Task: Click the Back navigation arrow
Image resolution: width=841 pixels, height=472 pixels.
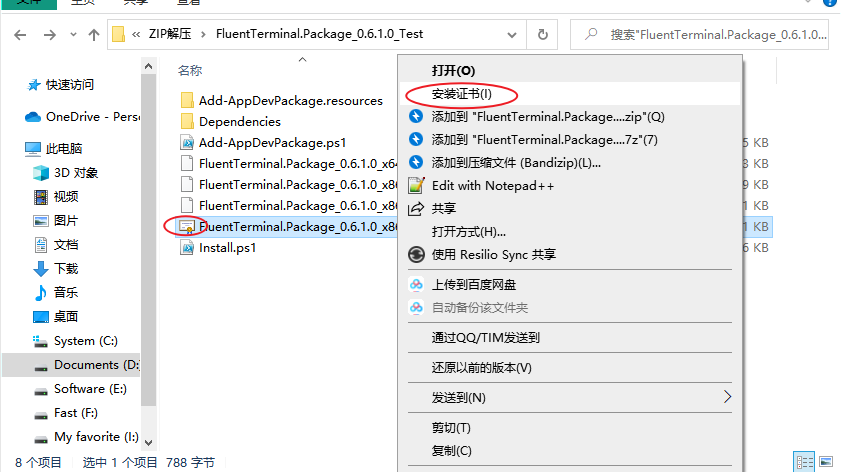Action: point(20,35)
